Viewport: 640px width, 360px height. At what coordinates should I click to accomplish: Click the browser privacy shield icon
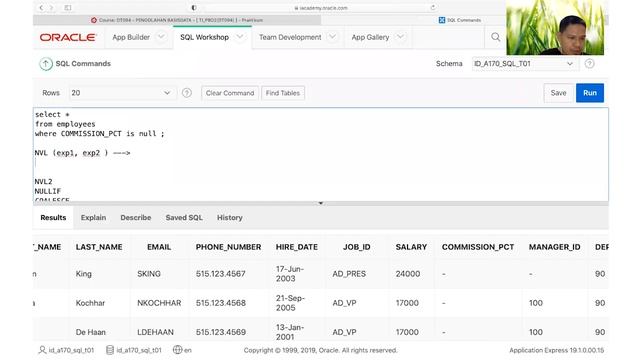click(194, 8)
